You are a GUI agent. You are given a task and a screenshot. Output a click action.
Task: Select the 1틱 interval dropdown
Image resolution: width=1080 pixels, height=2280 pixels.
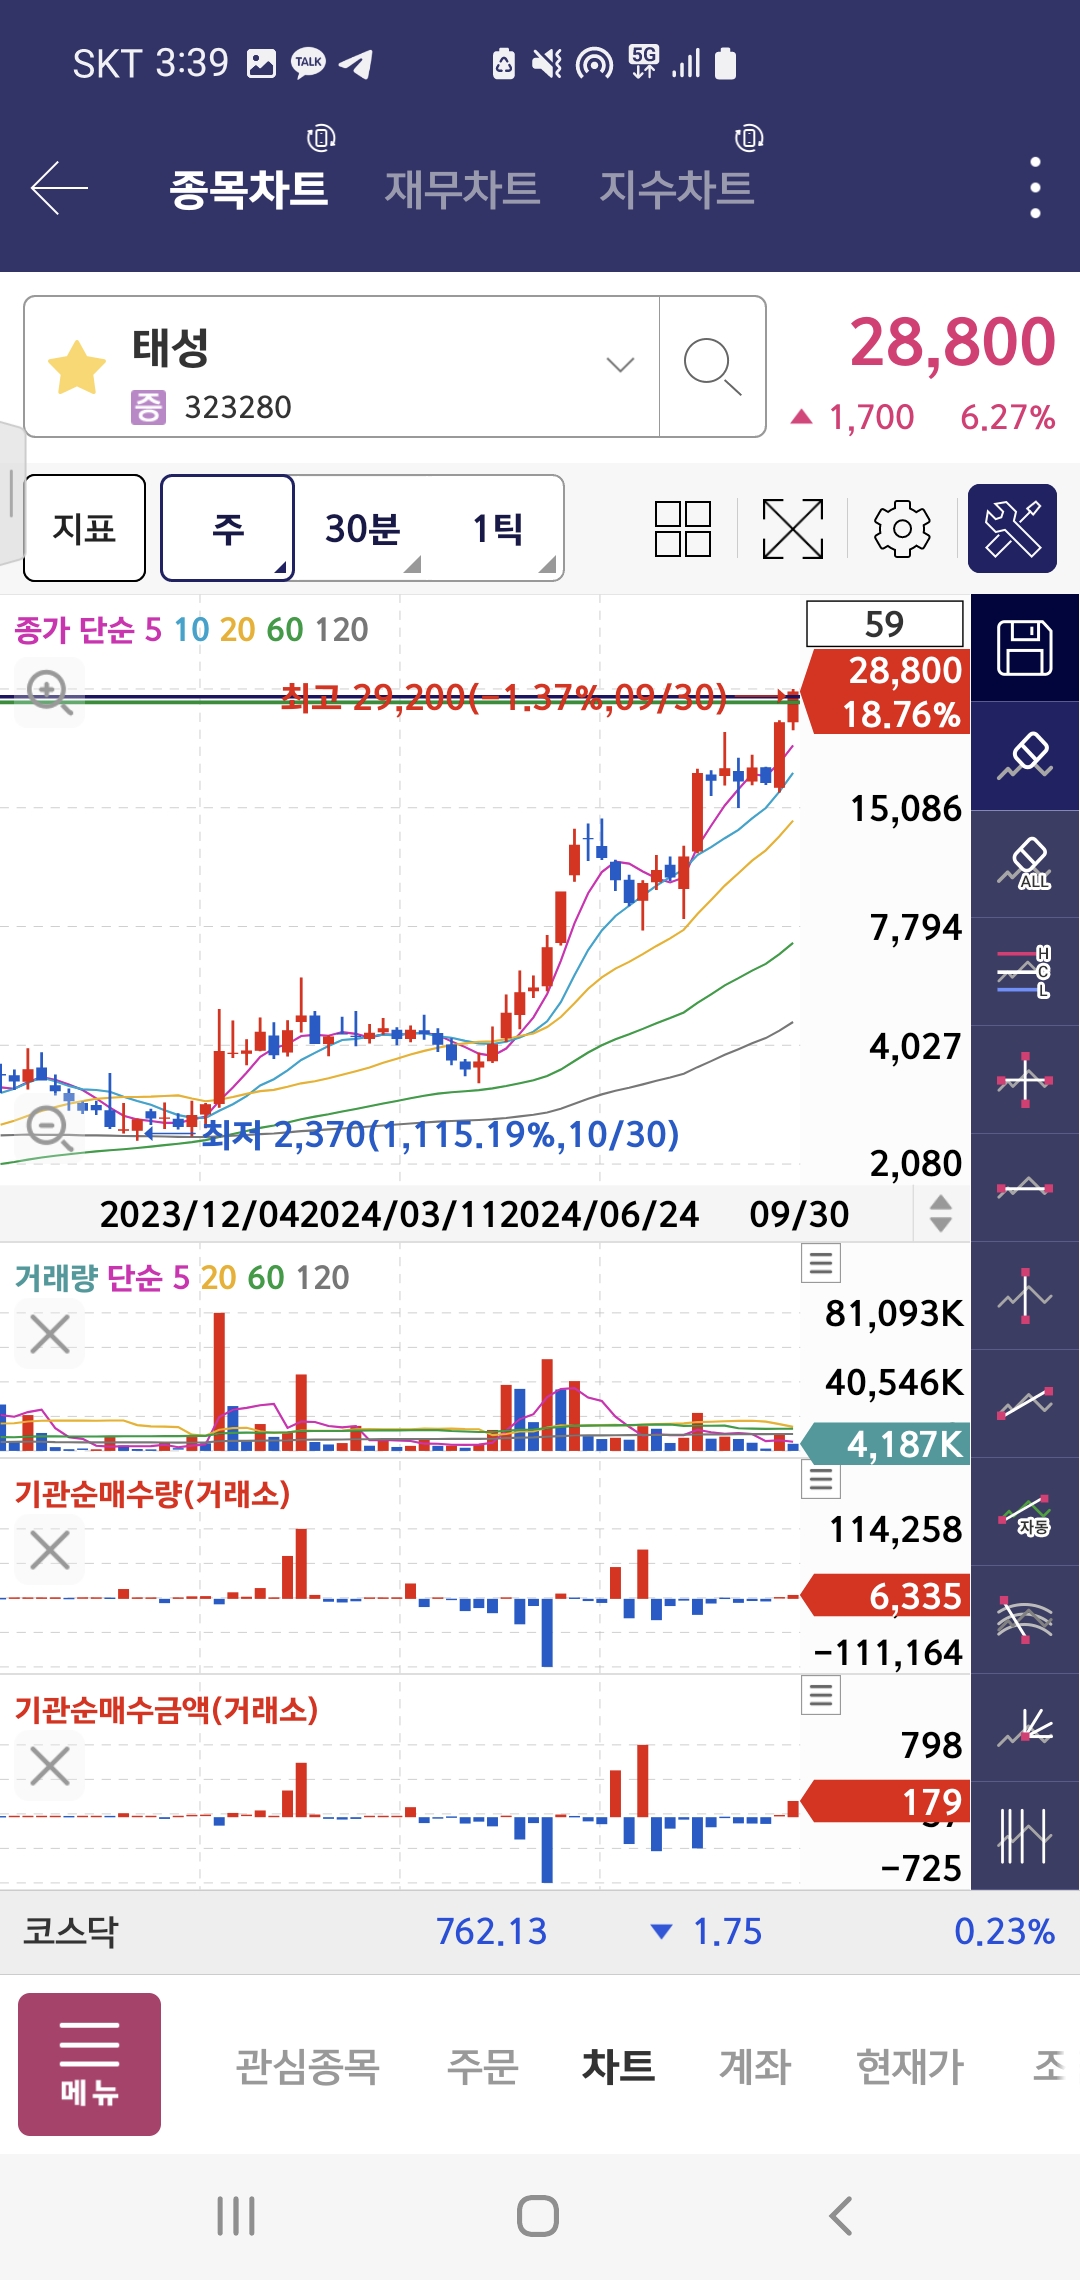click(497, 528)
